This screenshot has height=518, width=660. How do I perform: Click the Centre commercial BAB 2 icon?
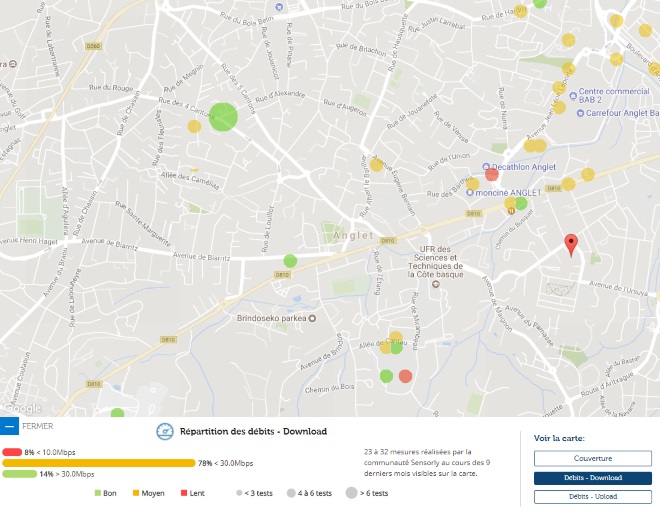573,96
